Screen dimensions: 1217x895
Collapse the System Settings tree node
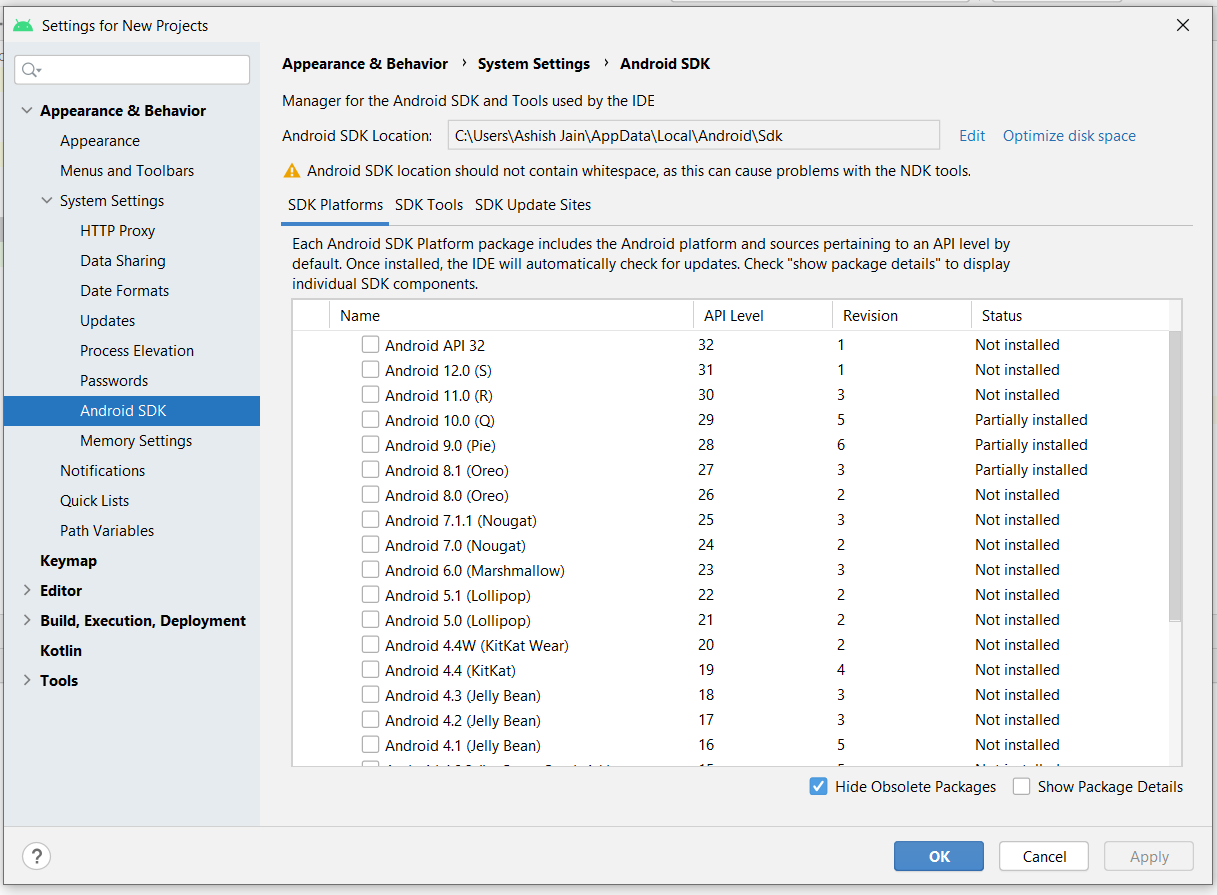[47, 201]
